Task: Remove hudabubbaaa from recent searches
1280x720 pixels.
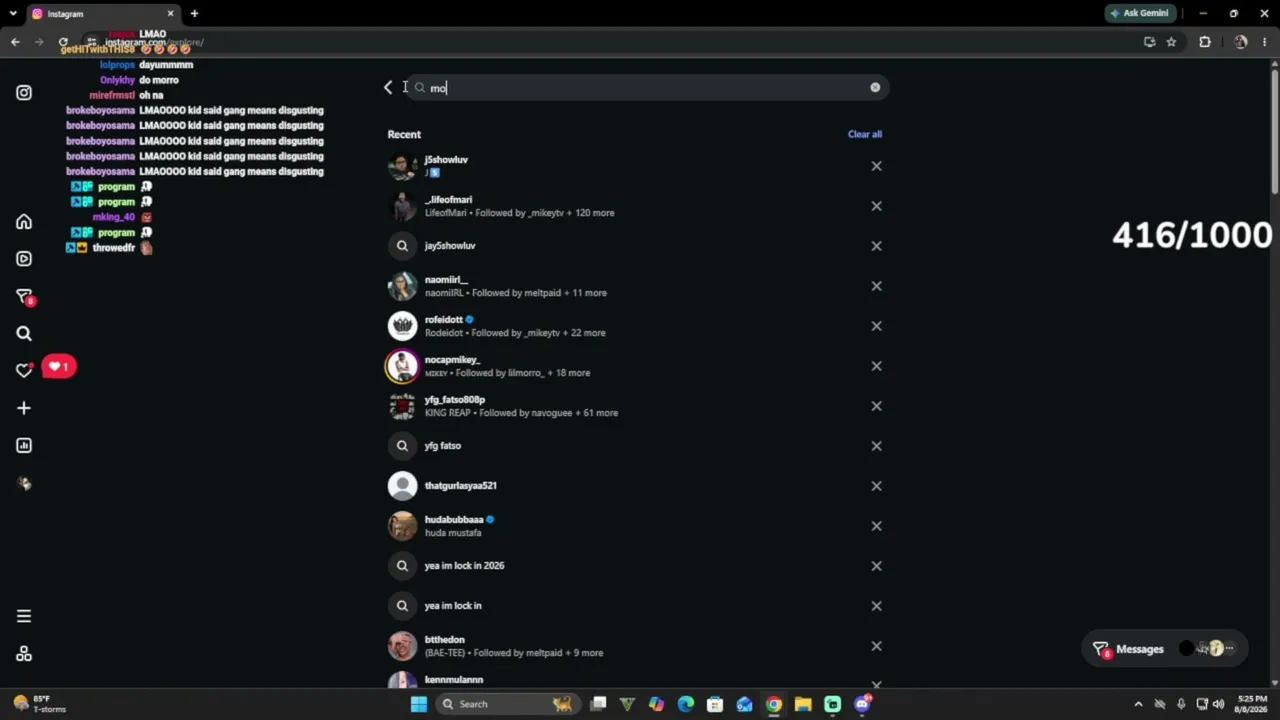Action: (877, 526)
